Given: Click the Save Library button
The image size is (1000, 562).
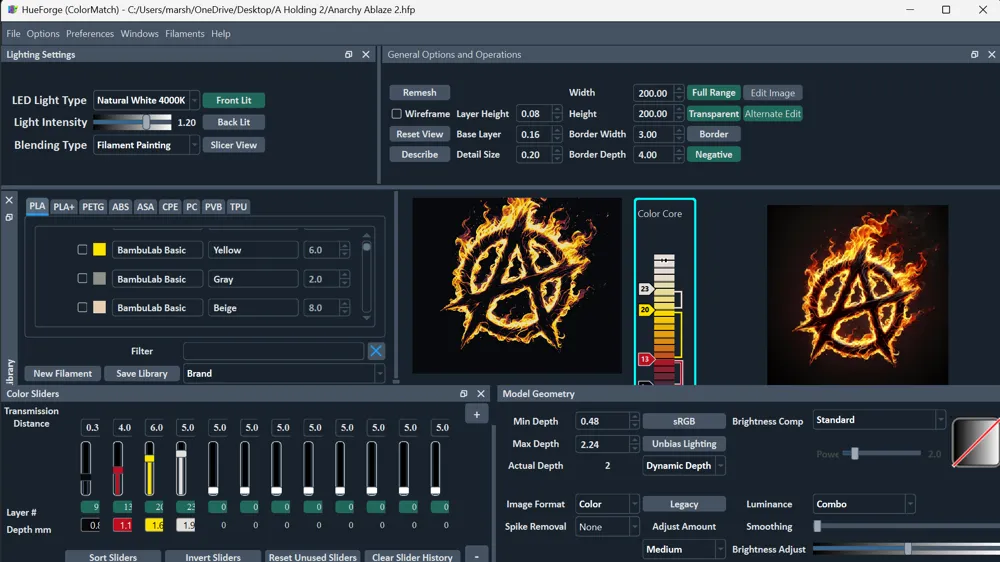Looking at the screenshot, I should click(x=142, y=373).
